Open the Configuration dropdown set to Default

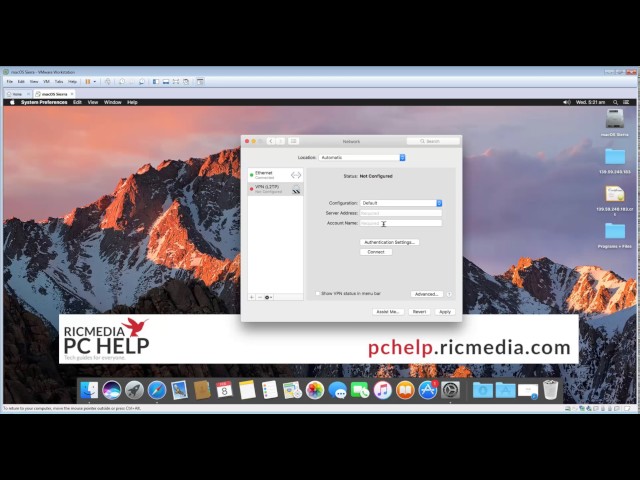[401, 203]
